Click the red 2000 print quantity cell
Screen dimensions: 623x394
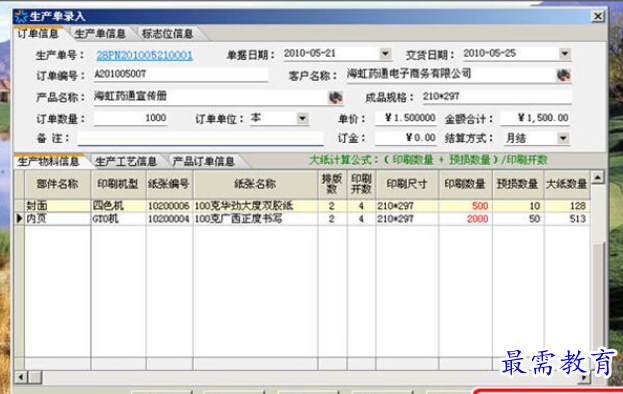coord(465,218)
